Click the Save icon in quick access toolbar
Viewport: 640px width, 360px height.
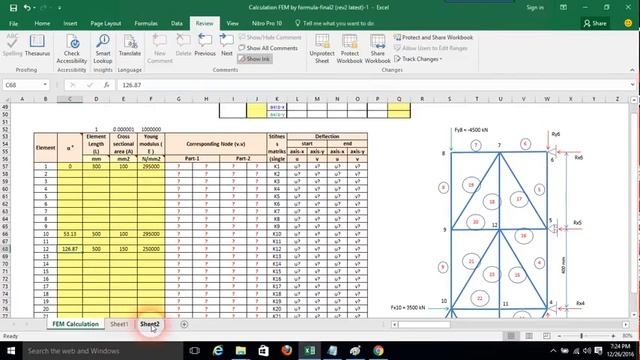[13, 8]
